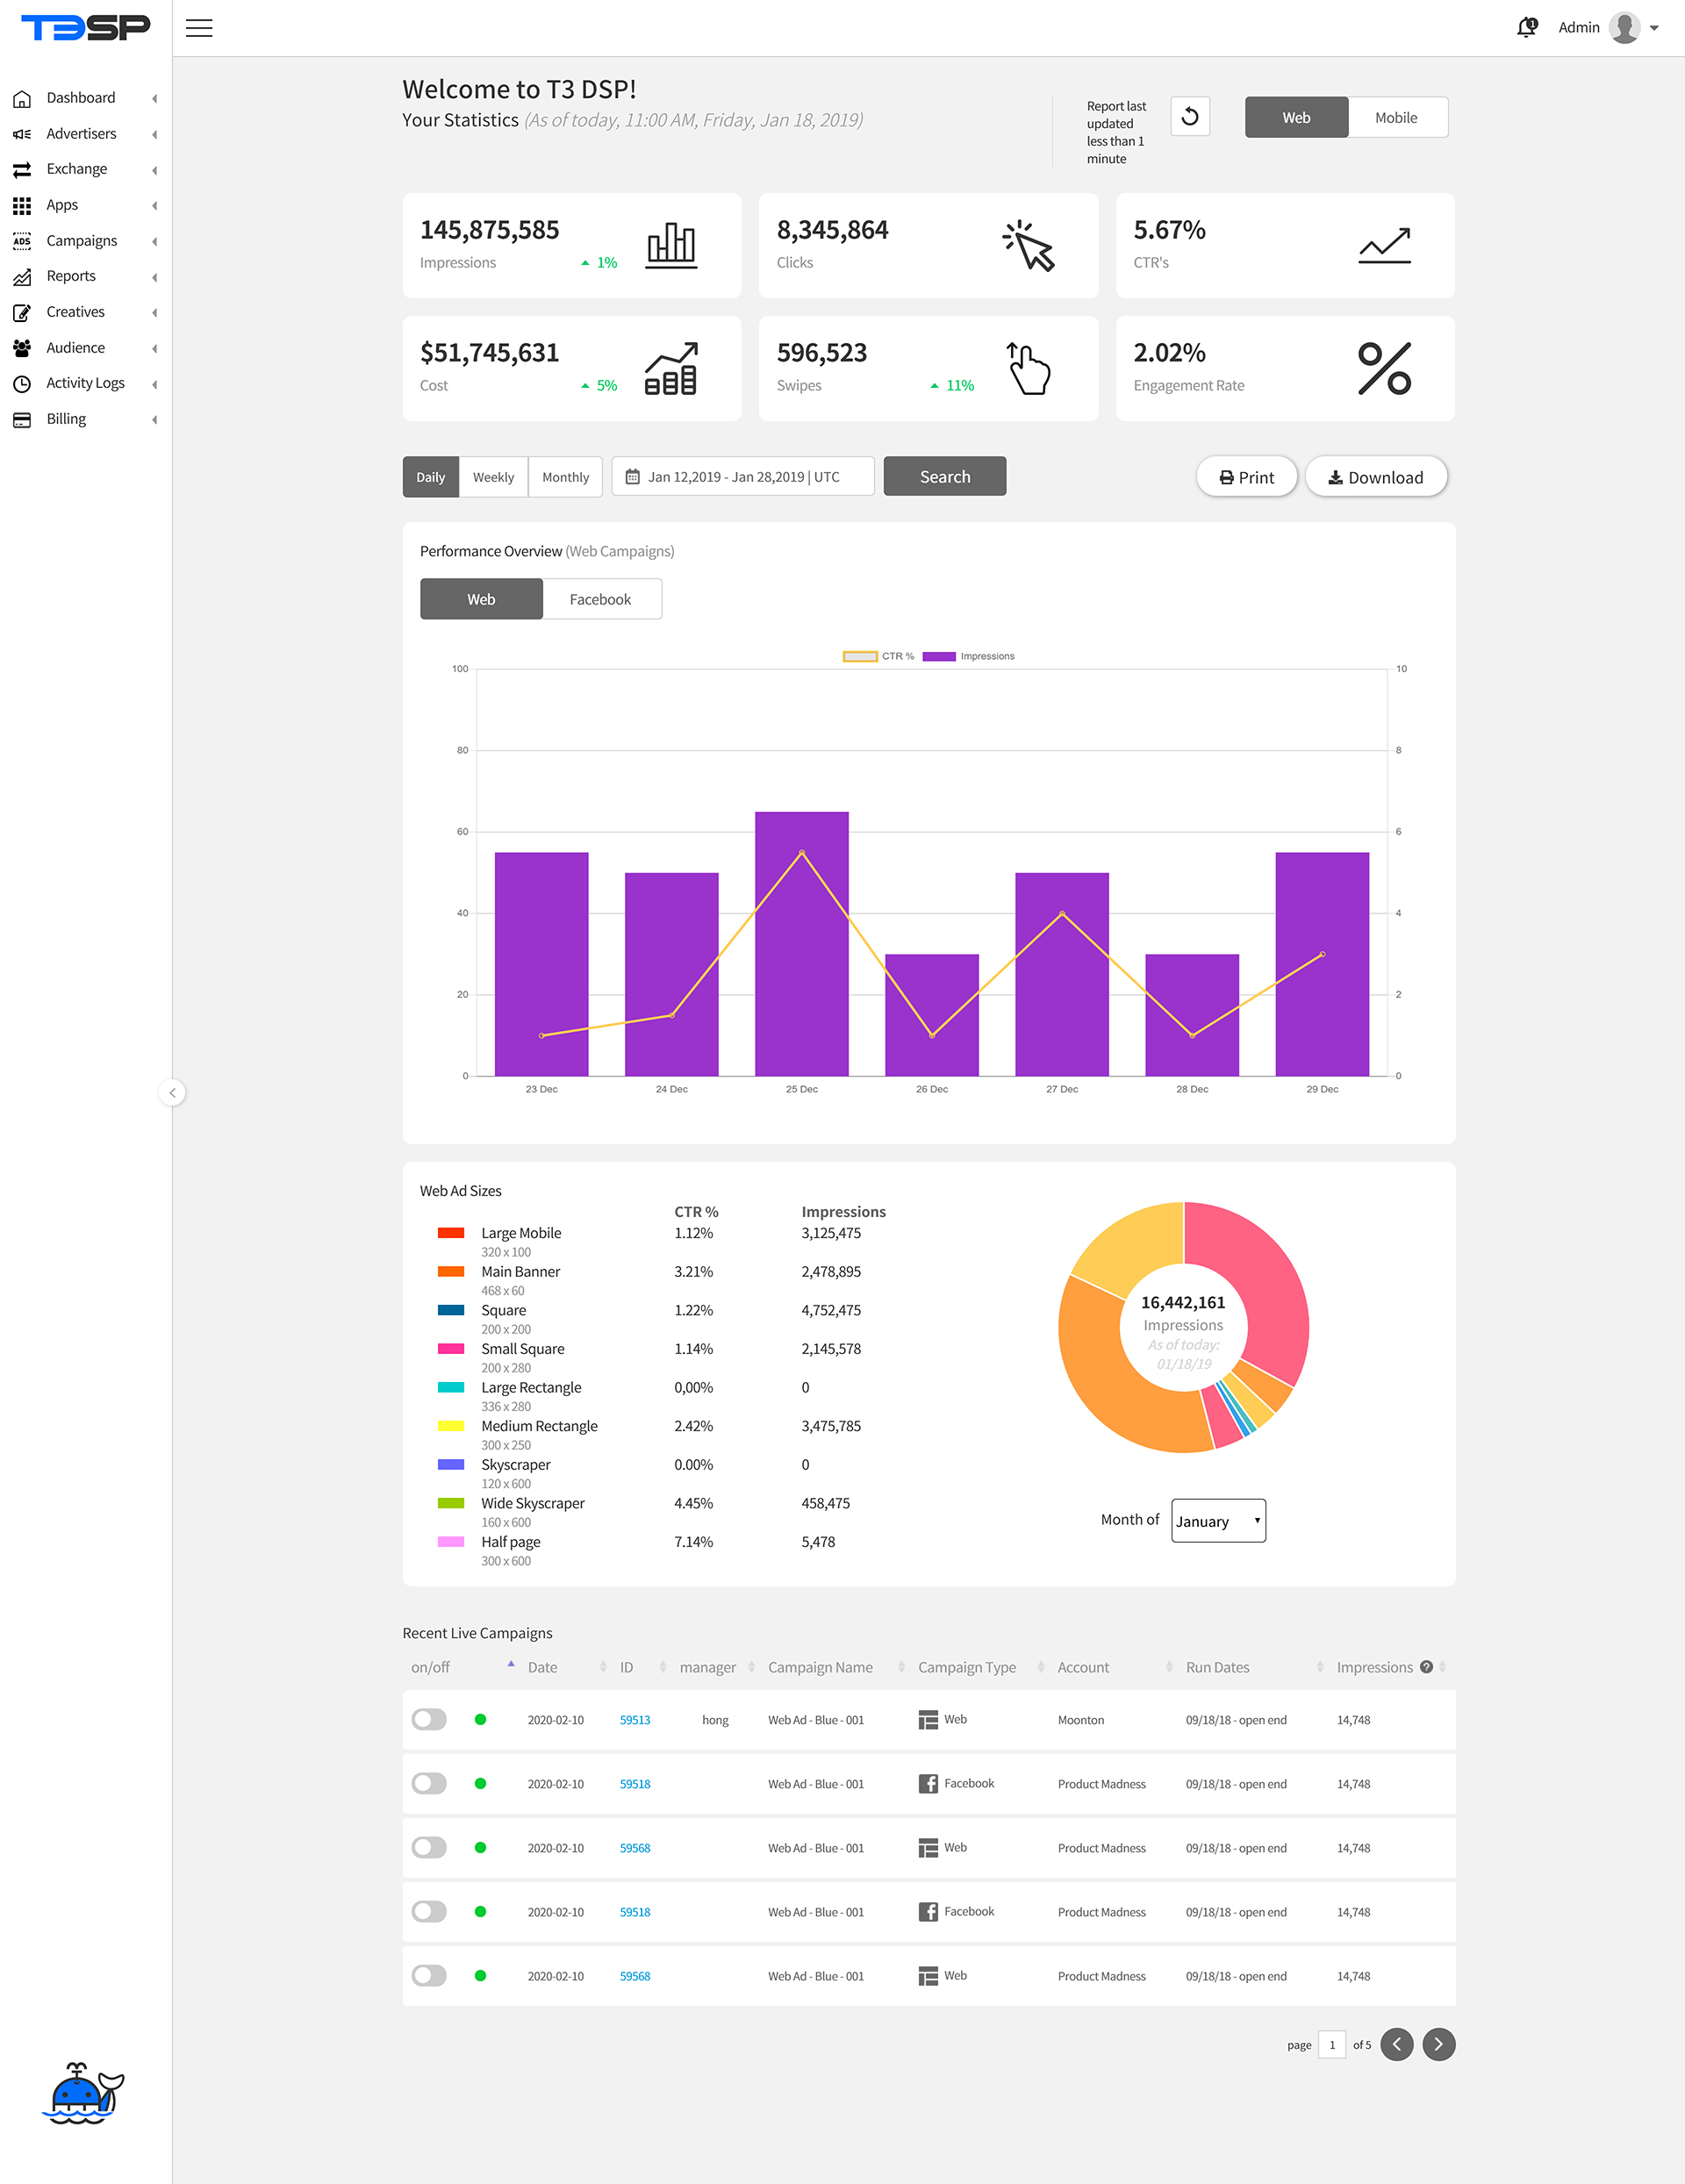Click the blue whale mascot icon
The image size is (1685, 2184).
(82, 2092)
